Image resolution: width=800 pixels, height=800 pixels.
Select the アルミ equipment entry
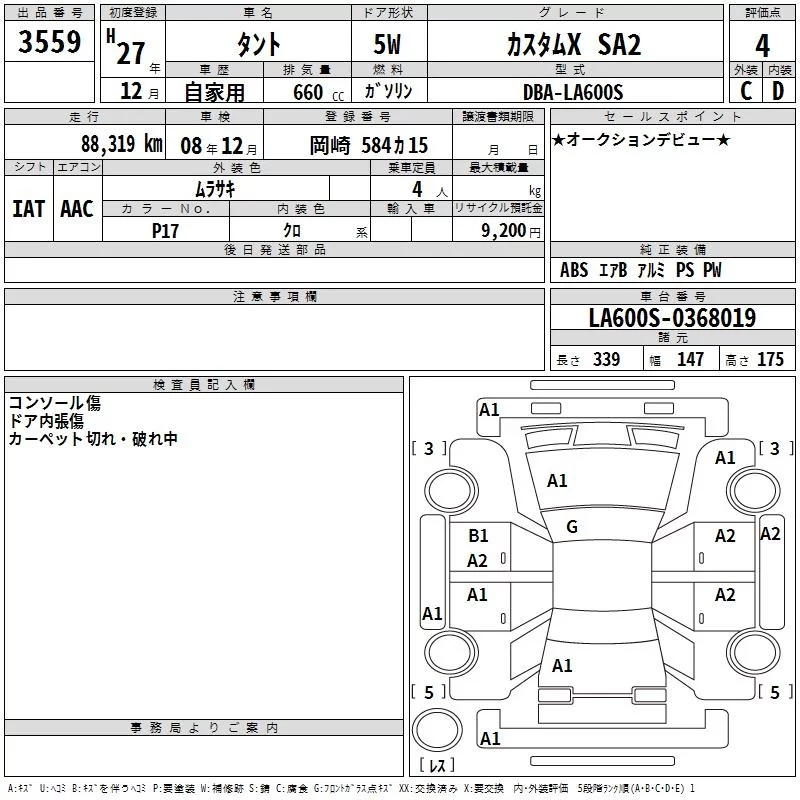[x=651, y=270]
